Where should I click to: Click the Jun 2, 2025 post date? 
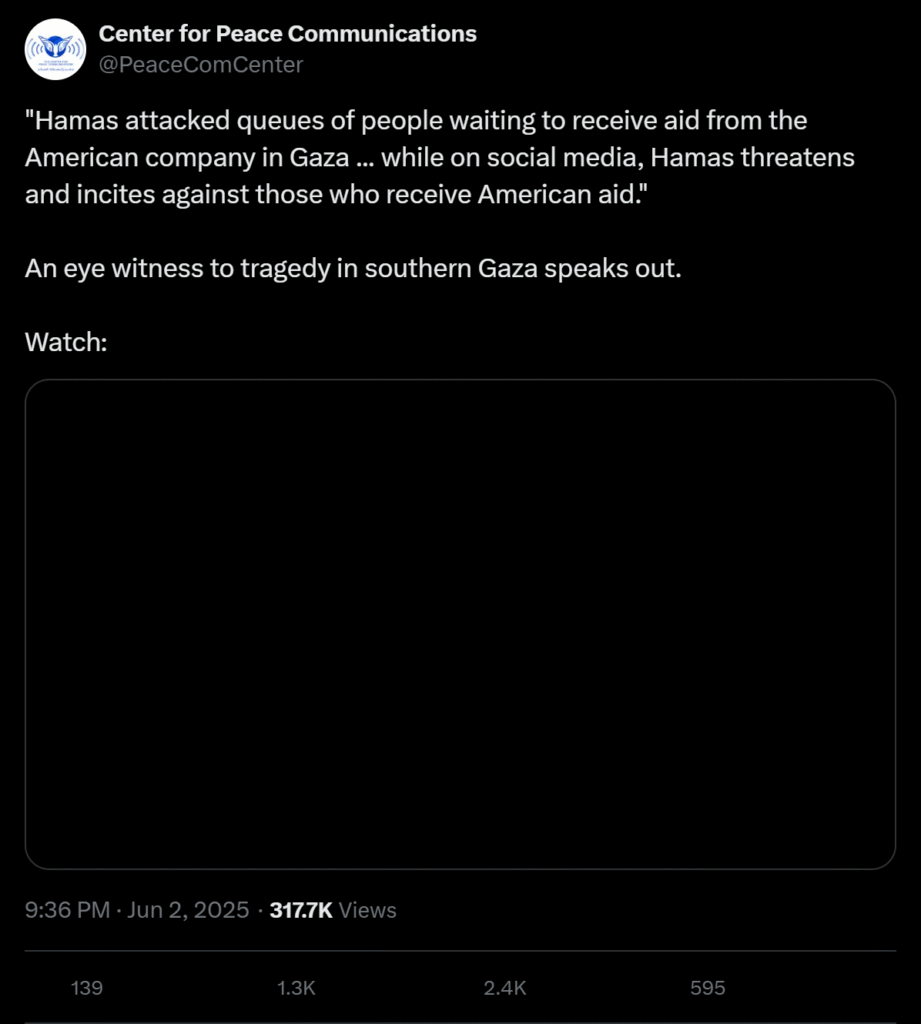click(x=187, y=910)
